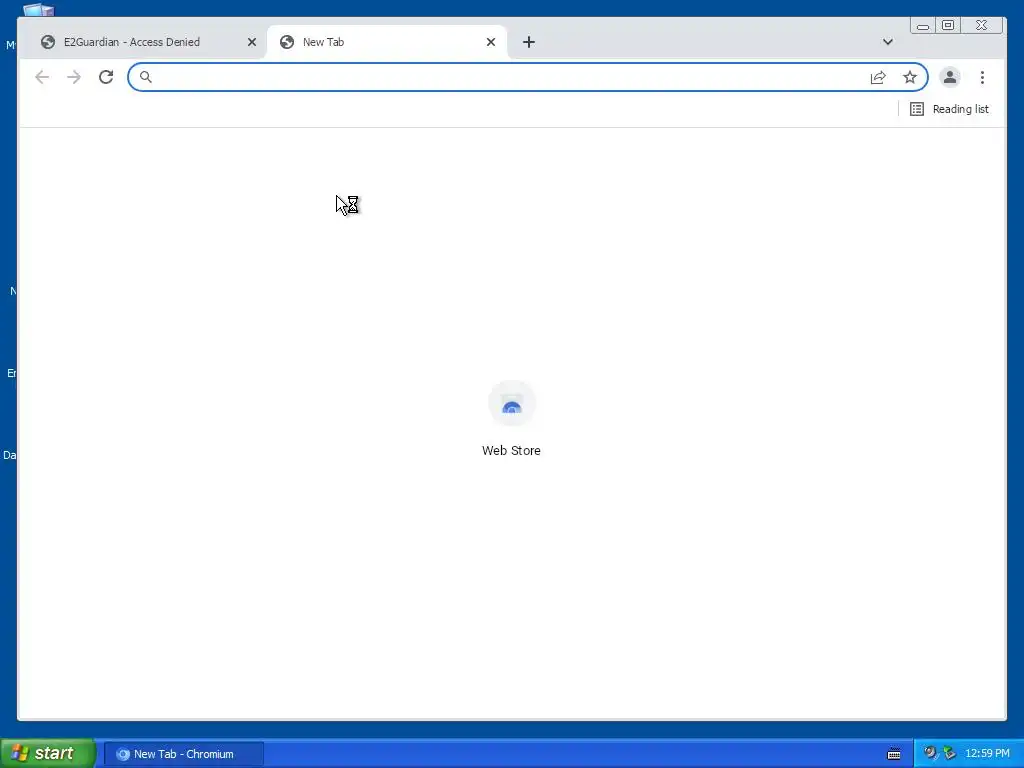The width and height of the screenshot is (1024, 768).
Task: Switch to E2Guardian - Access Denied tab
Action: pyautogui.click(x=142, y=42)
